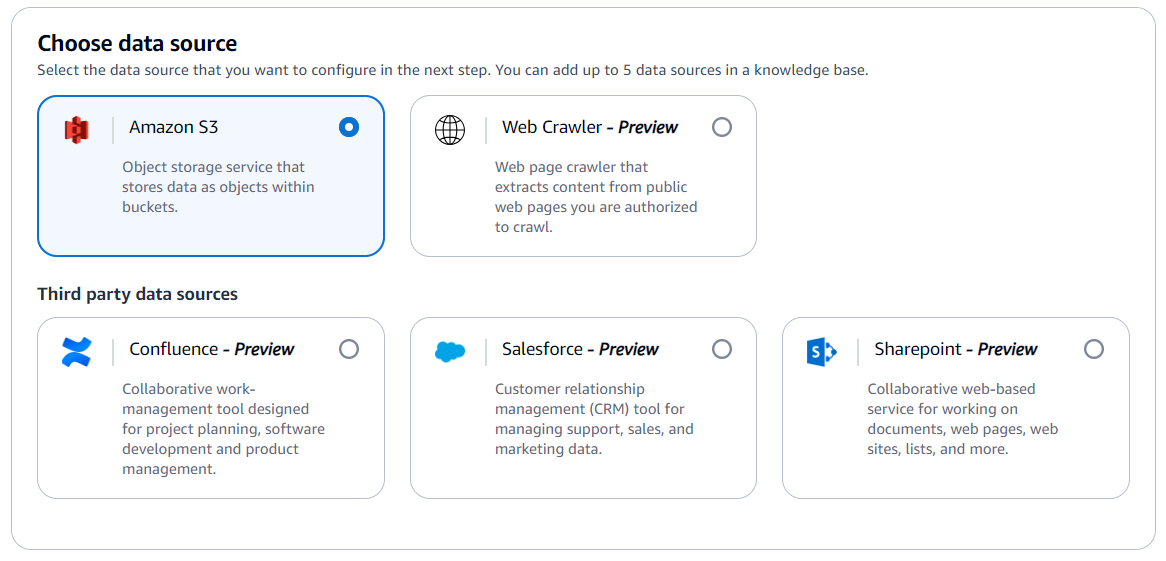This screenshot has width=1166, height=561.
Task: Click the Salesforce cloud logo icon
Action: tap(450, 351)
